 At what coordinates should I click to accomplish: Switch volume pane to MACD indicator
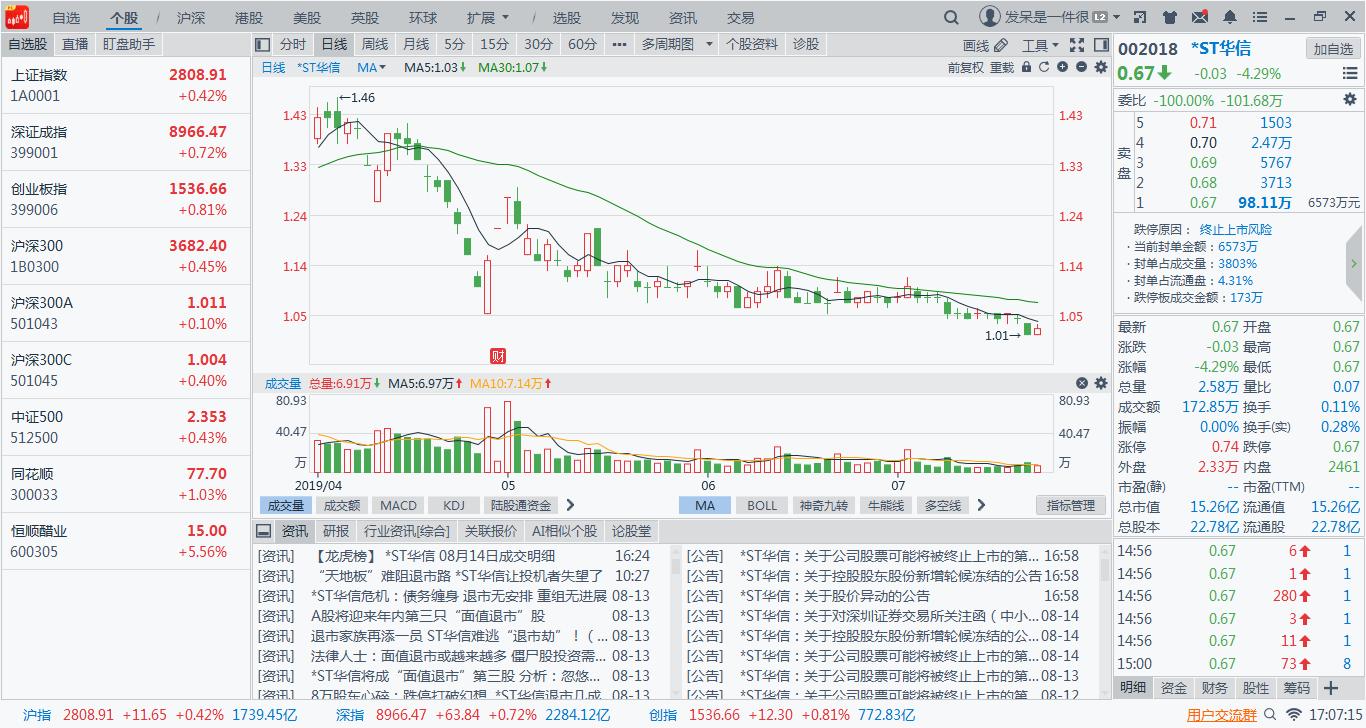tap(397, 505)
